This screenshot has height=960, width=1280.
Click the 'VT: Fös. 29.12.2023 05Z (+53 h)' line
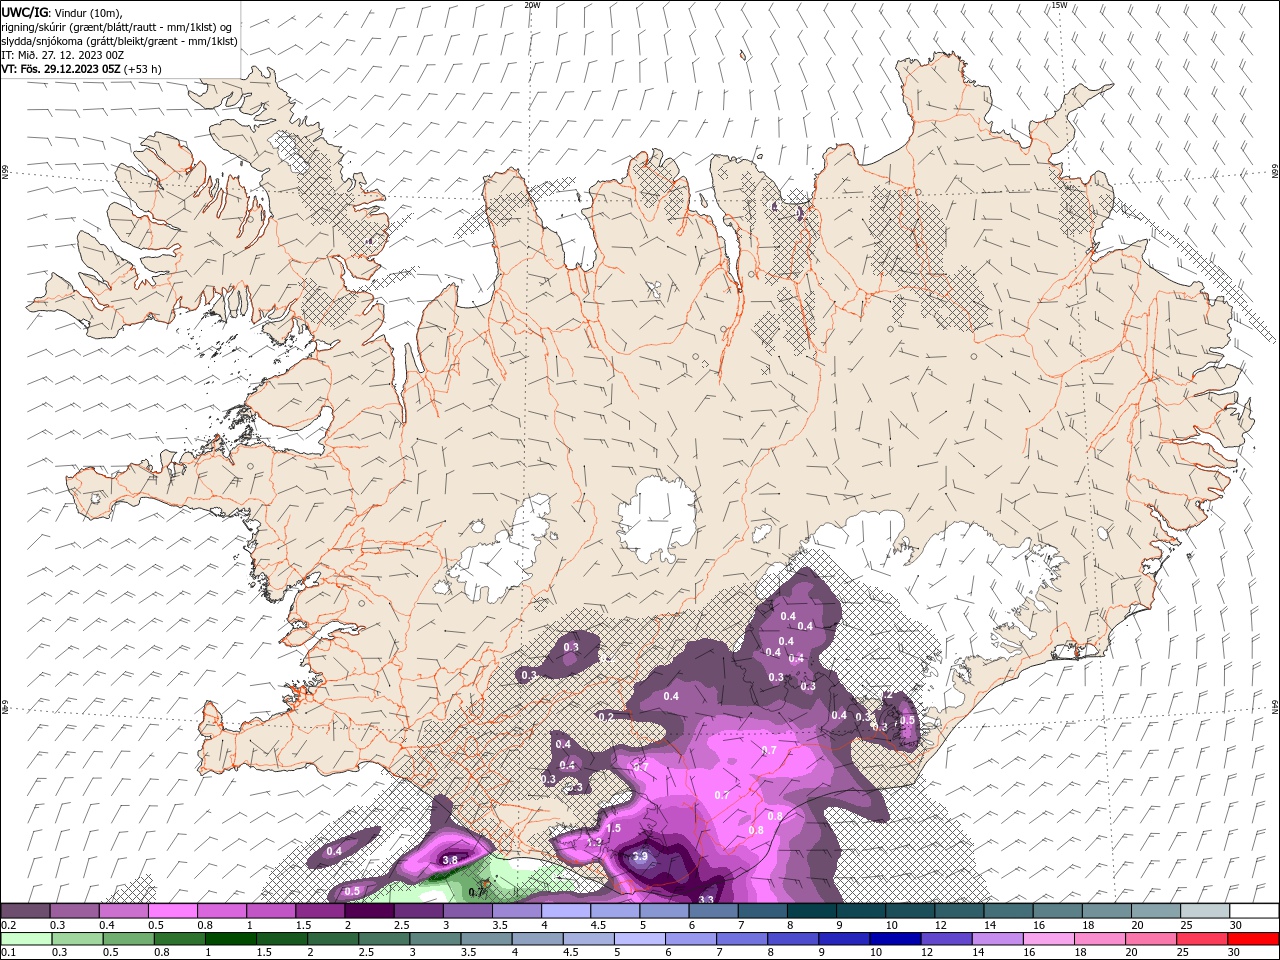coord(81,69)
